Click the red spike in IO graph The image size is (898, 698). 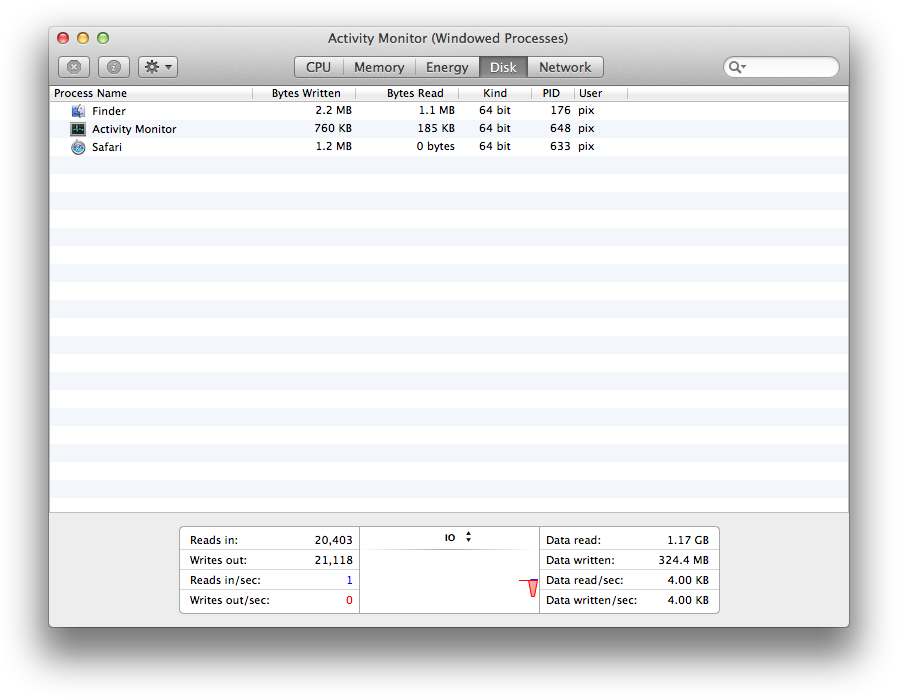click(x=532, y=588)
